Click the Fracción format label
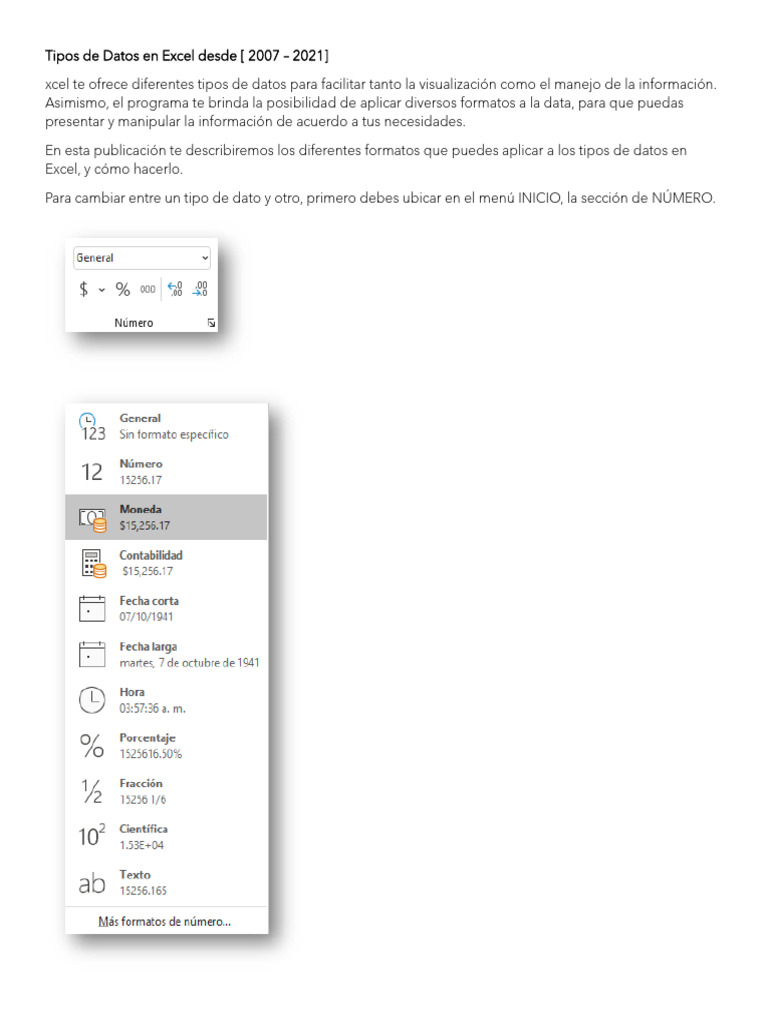Viewport: 768px width, 1024px height. click(141, 784)
